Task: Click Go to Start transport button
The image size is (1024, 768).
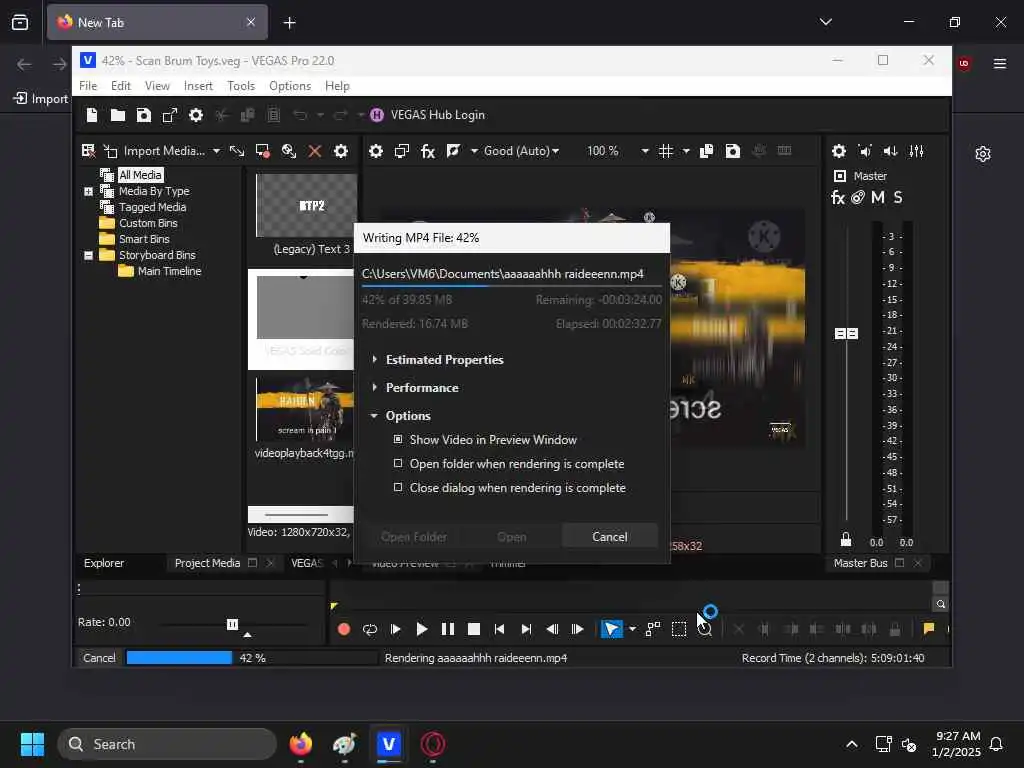Action: [x=500, y=629]
